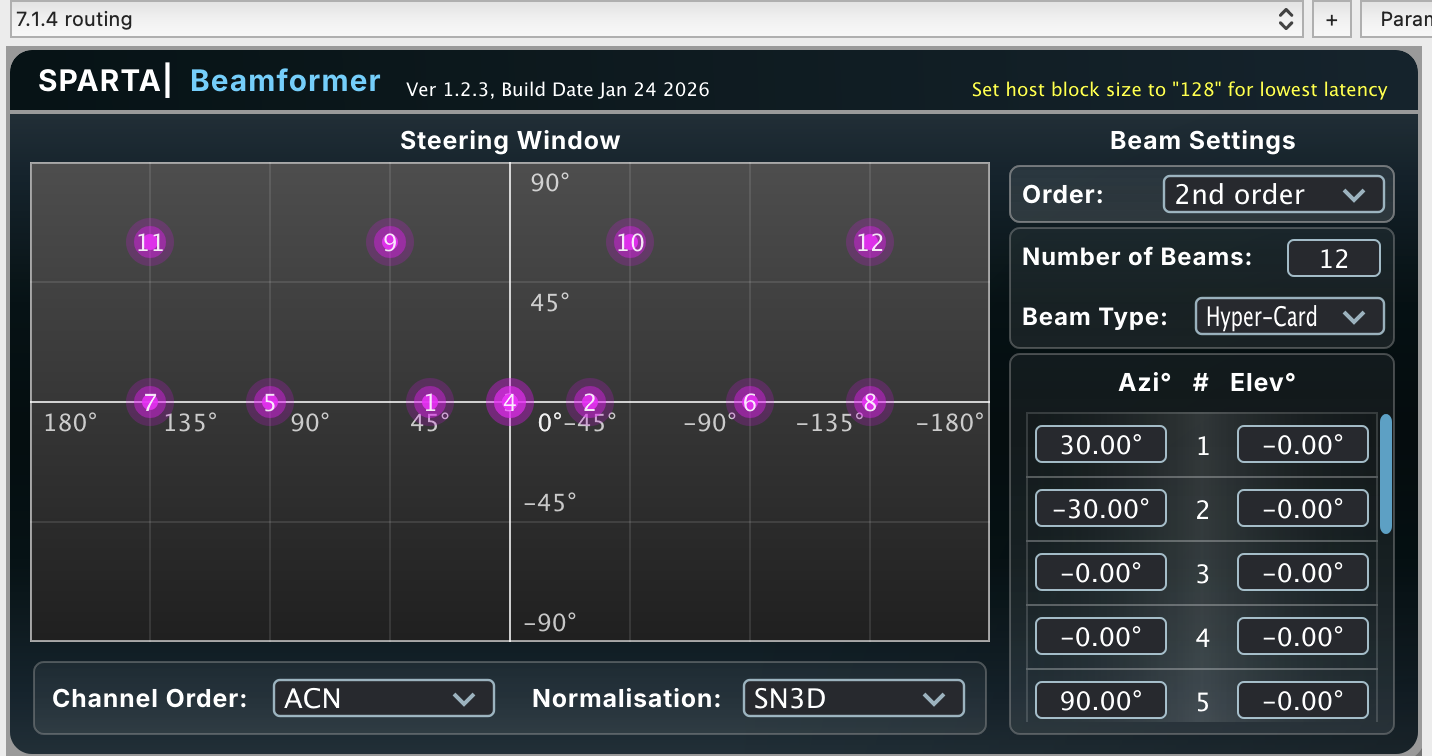The height and width of the screenshot is (756, 1432).
Task: Click the plus button beside the preset menu
Action: coord(1331,19)
